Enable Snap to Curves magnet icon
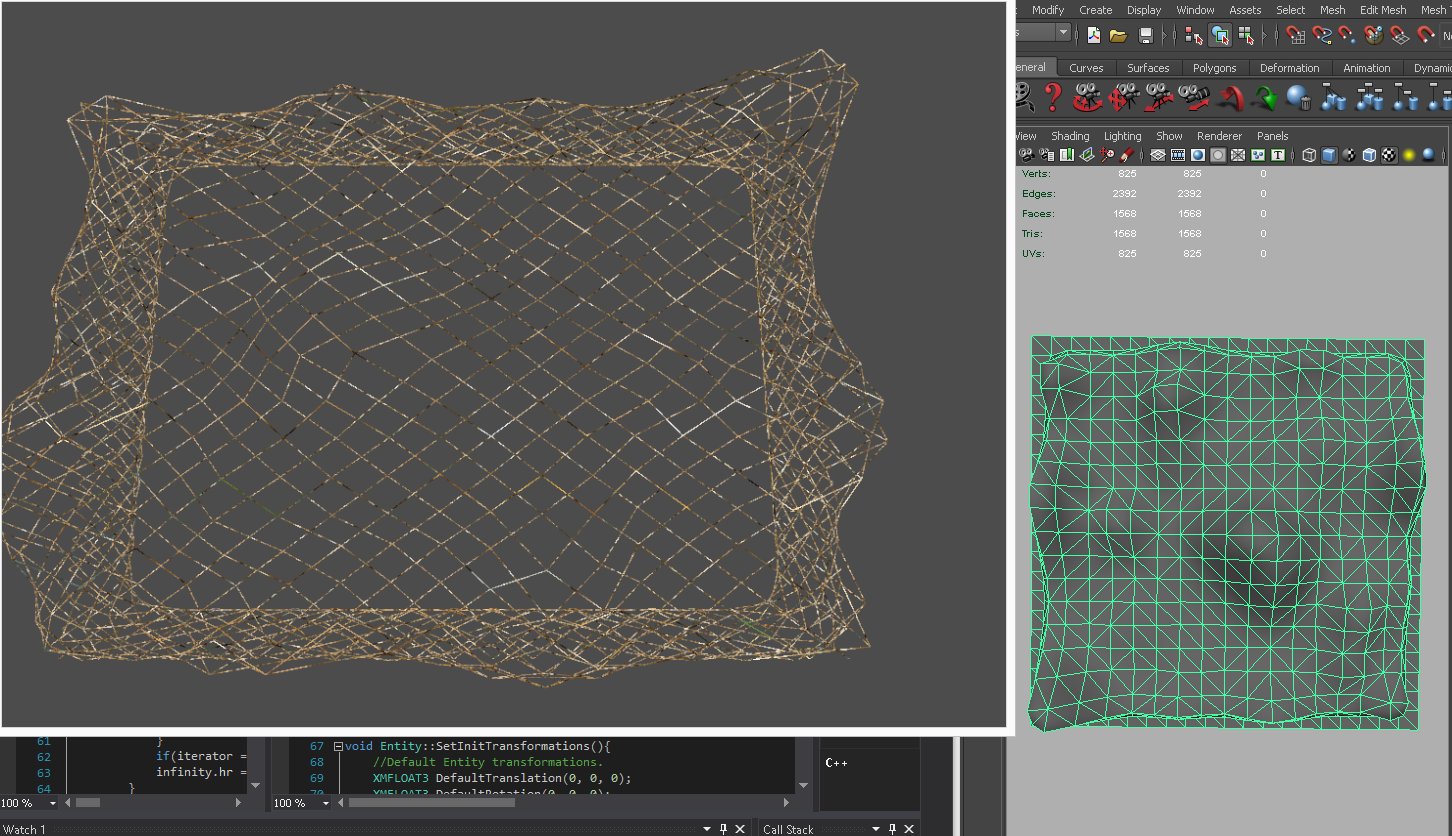1452x836 pixels. pyautogui.click(x=1322, y=35)
